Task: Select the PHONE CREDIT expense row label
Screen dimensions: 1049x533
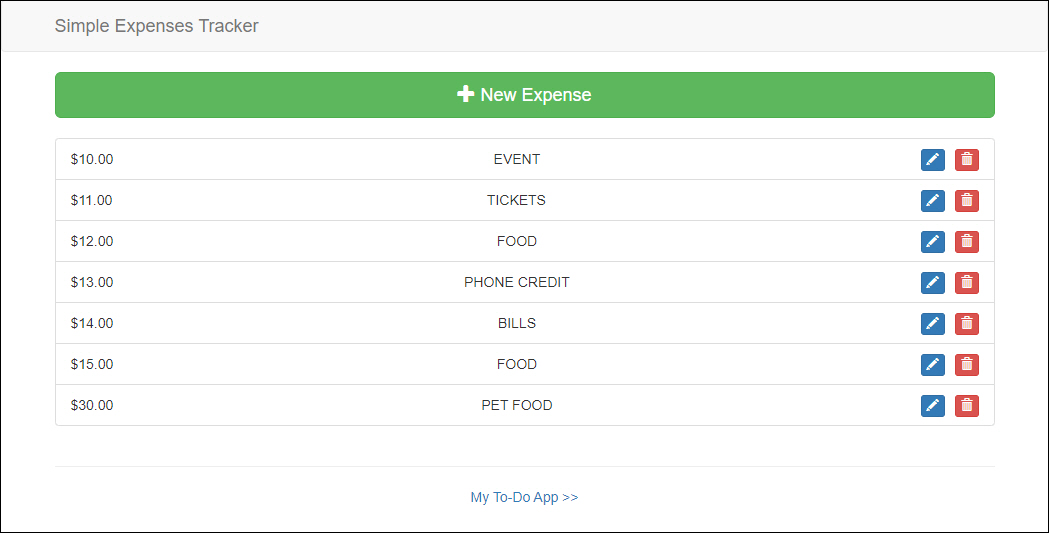Action: point(516,282)
